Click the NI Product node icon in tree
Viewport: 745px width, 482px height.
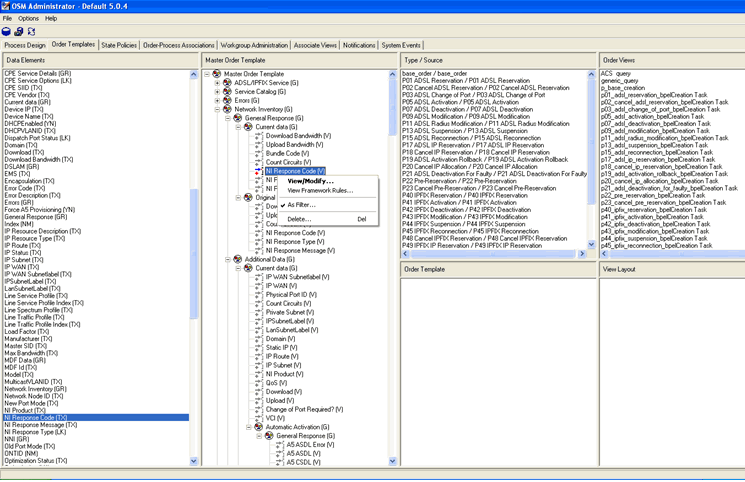(x=258, y=374)
